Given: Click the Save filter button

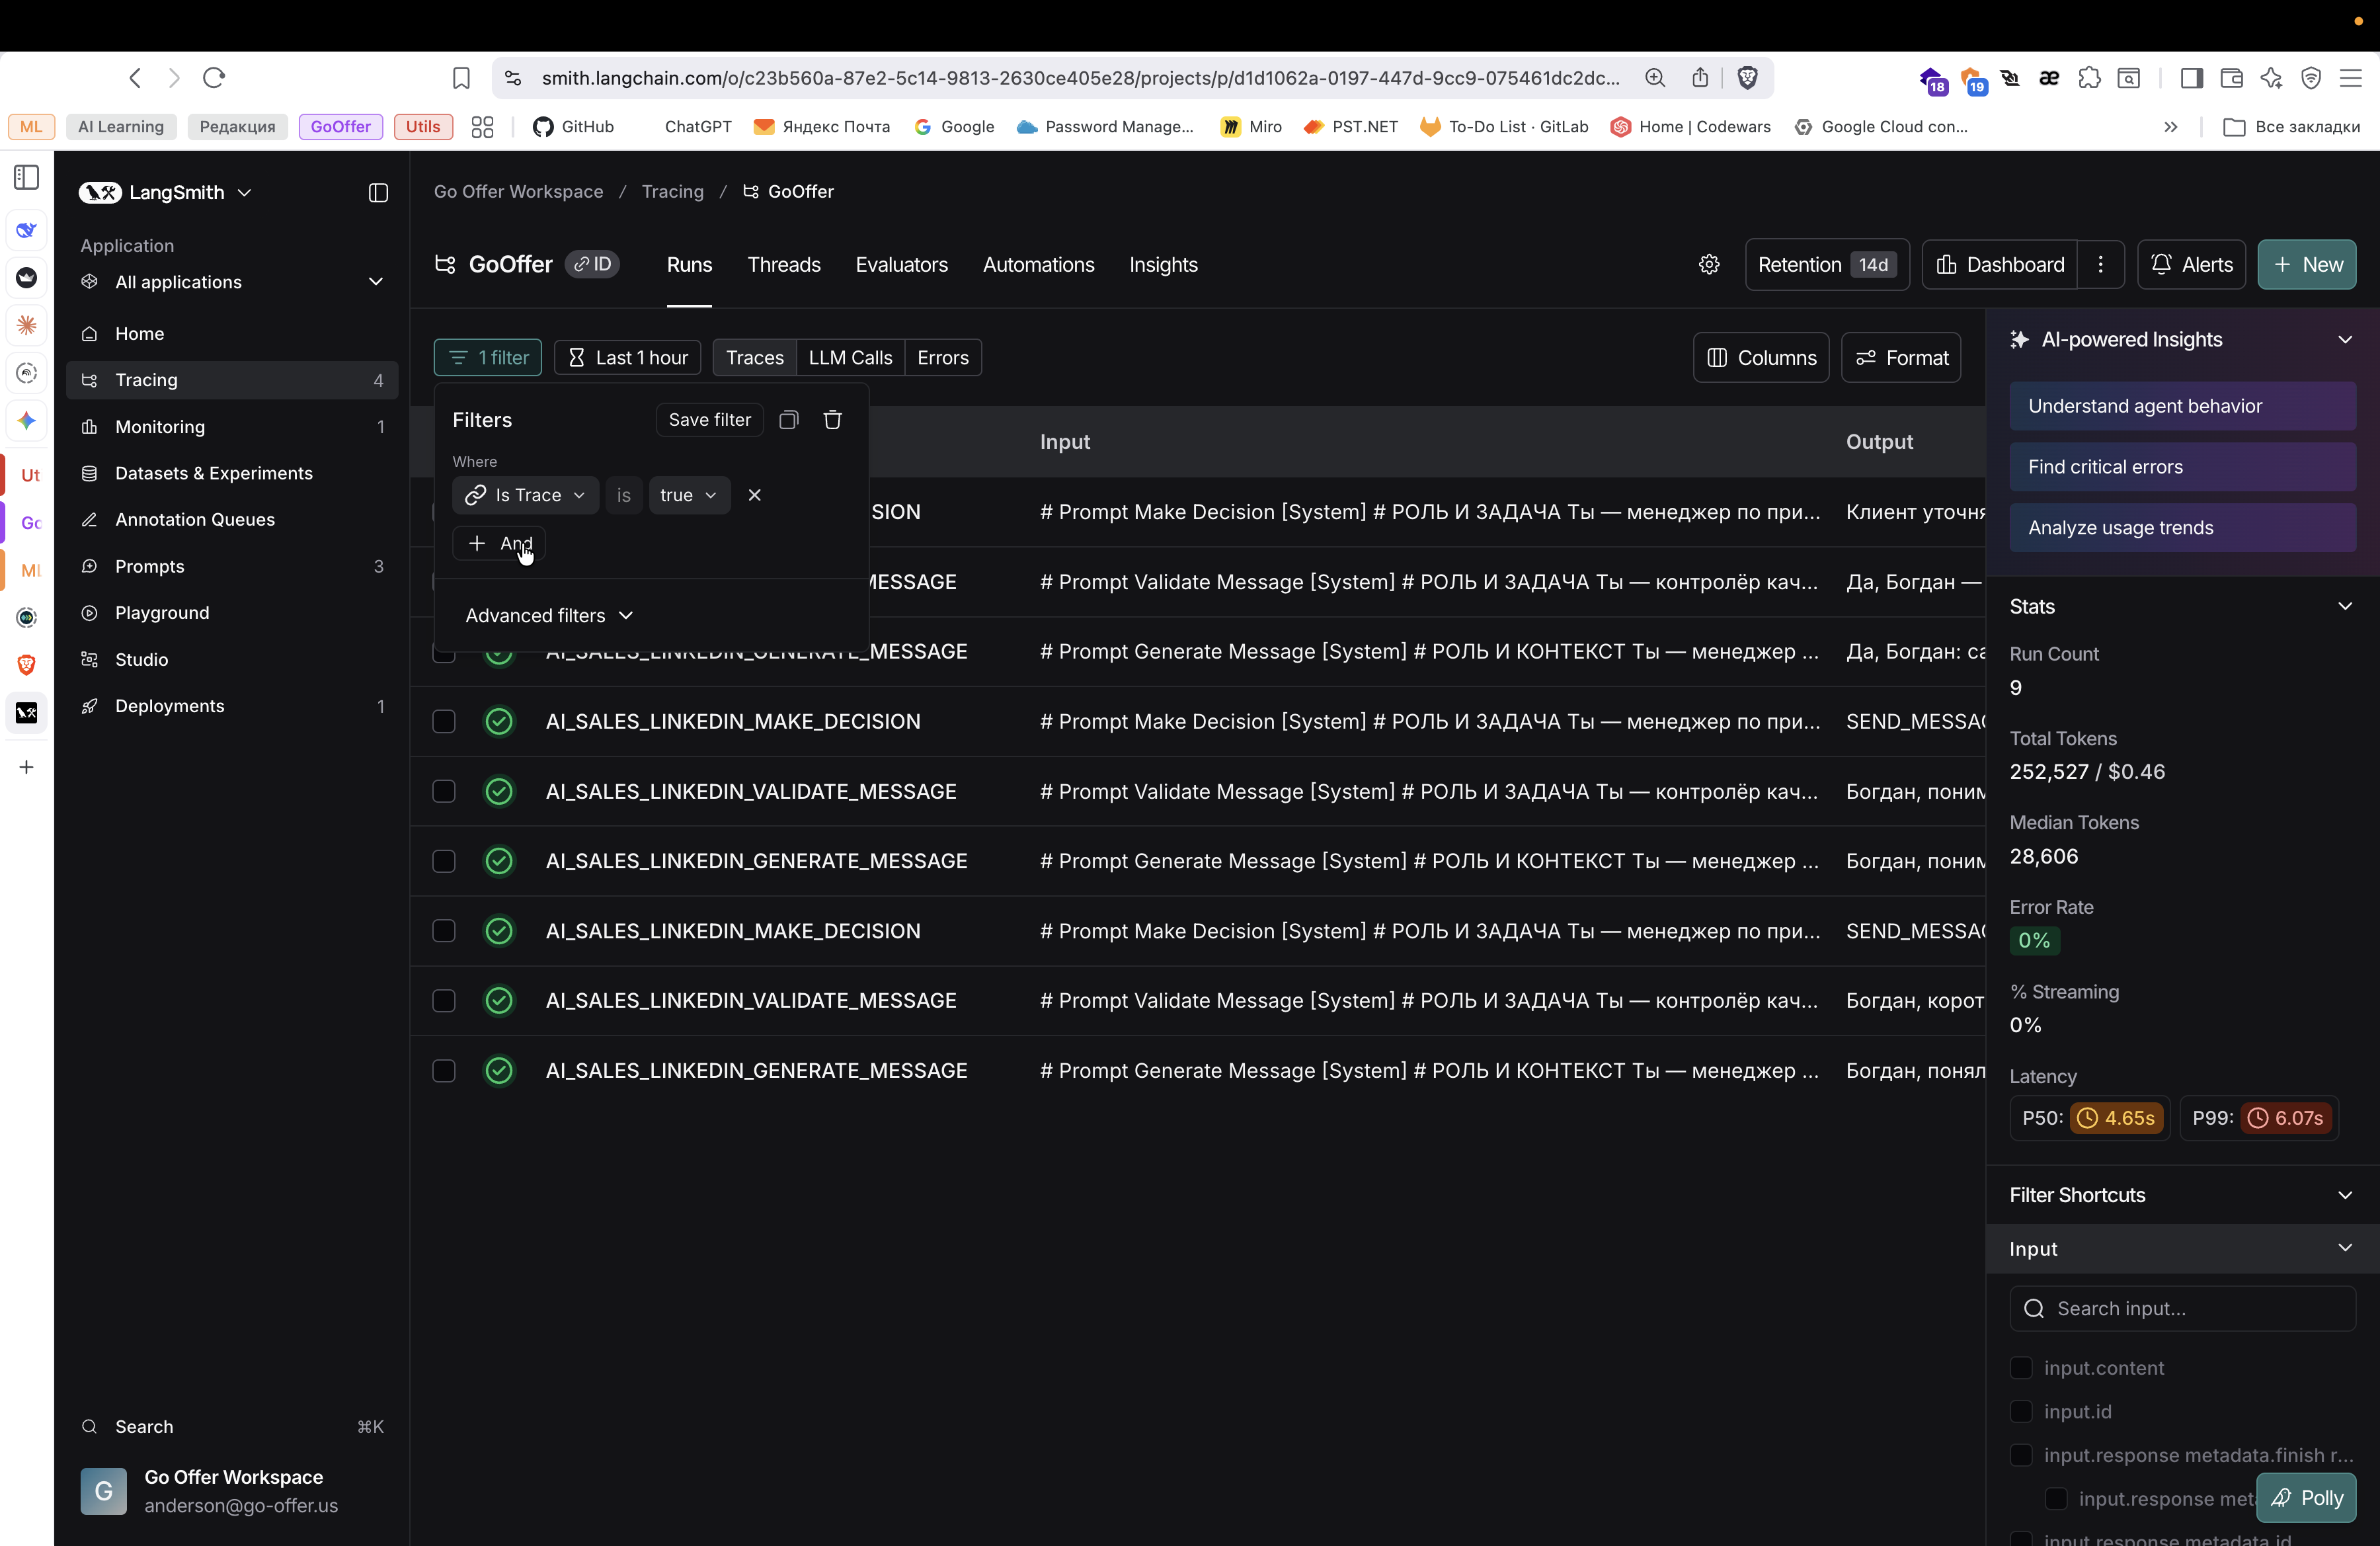Looking at the screenshot, I should [x=709, y=420].
